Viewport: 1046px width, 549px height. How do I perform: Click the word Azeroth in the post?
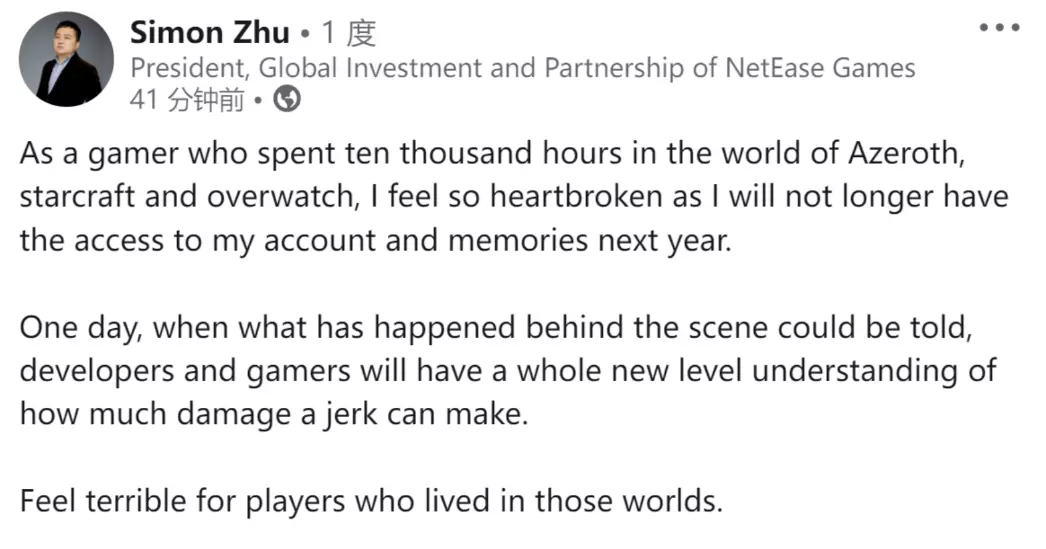click(x=904, y=153)
